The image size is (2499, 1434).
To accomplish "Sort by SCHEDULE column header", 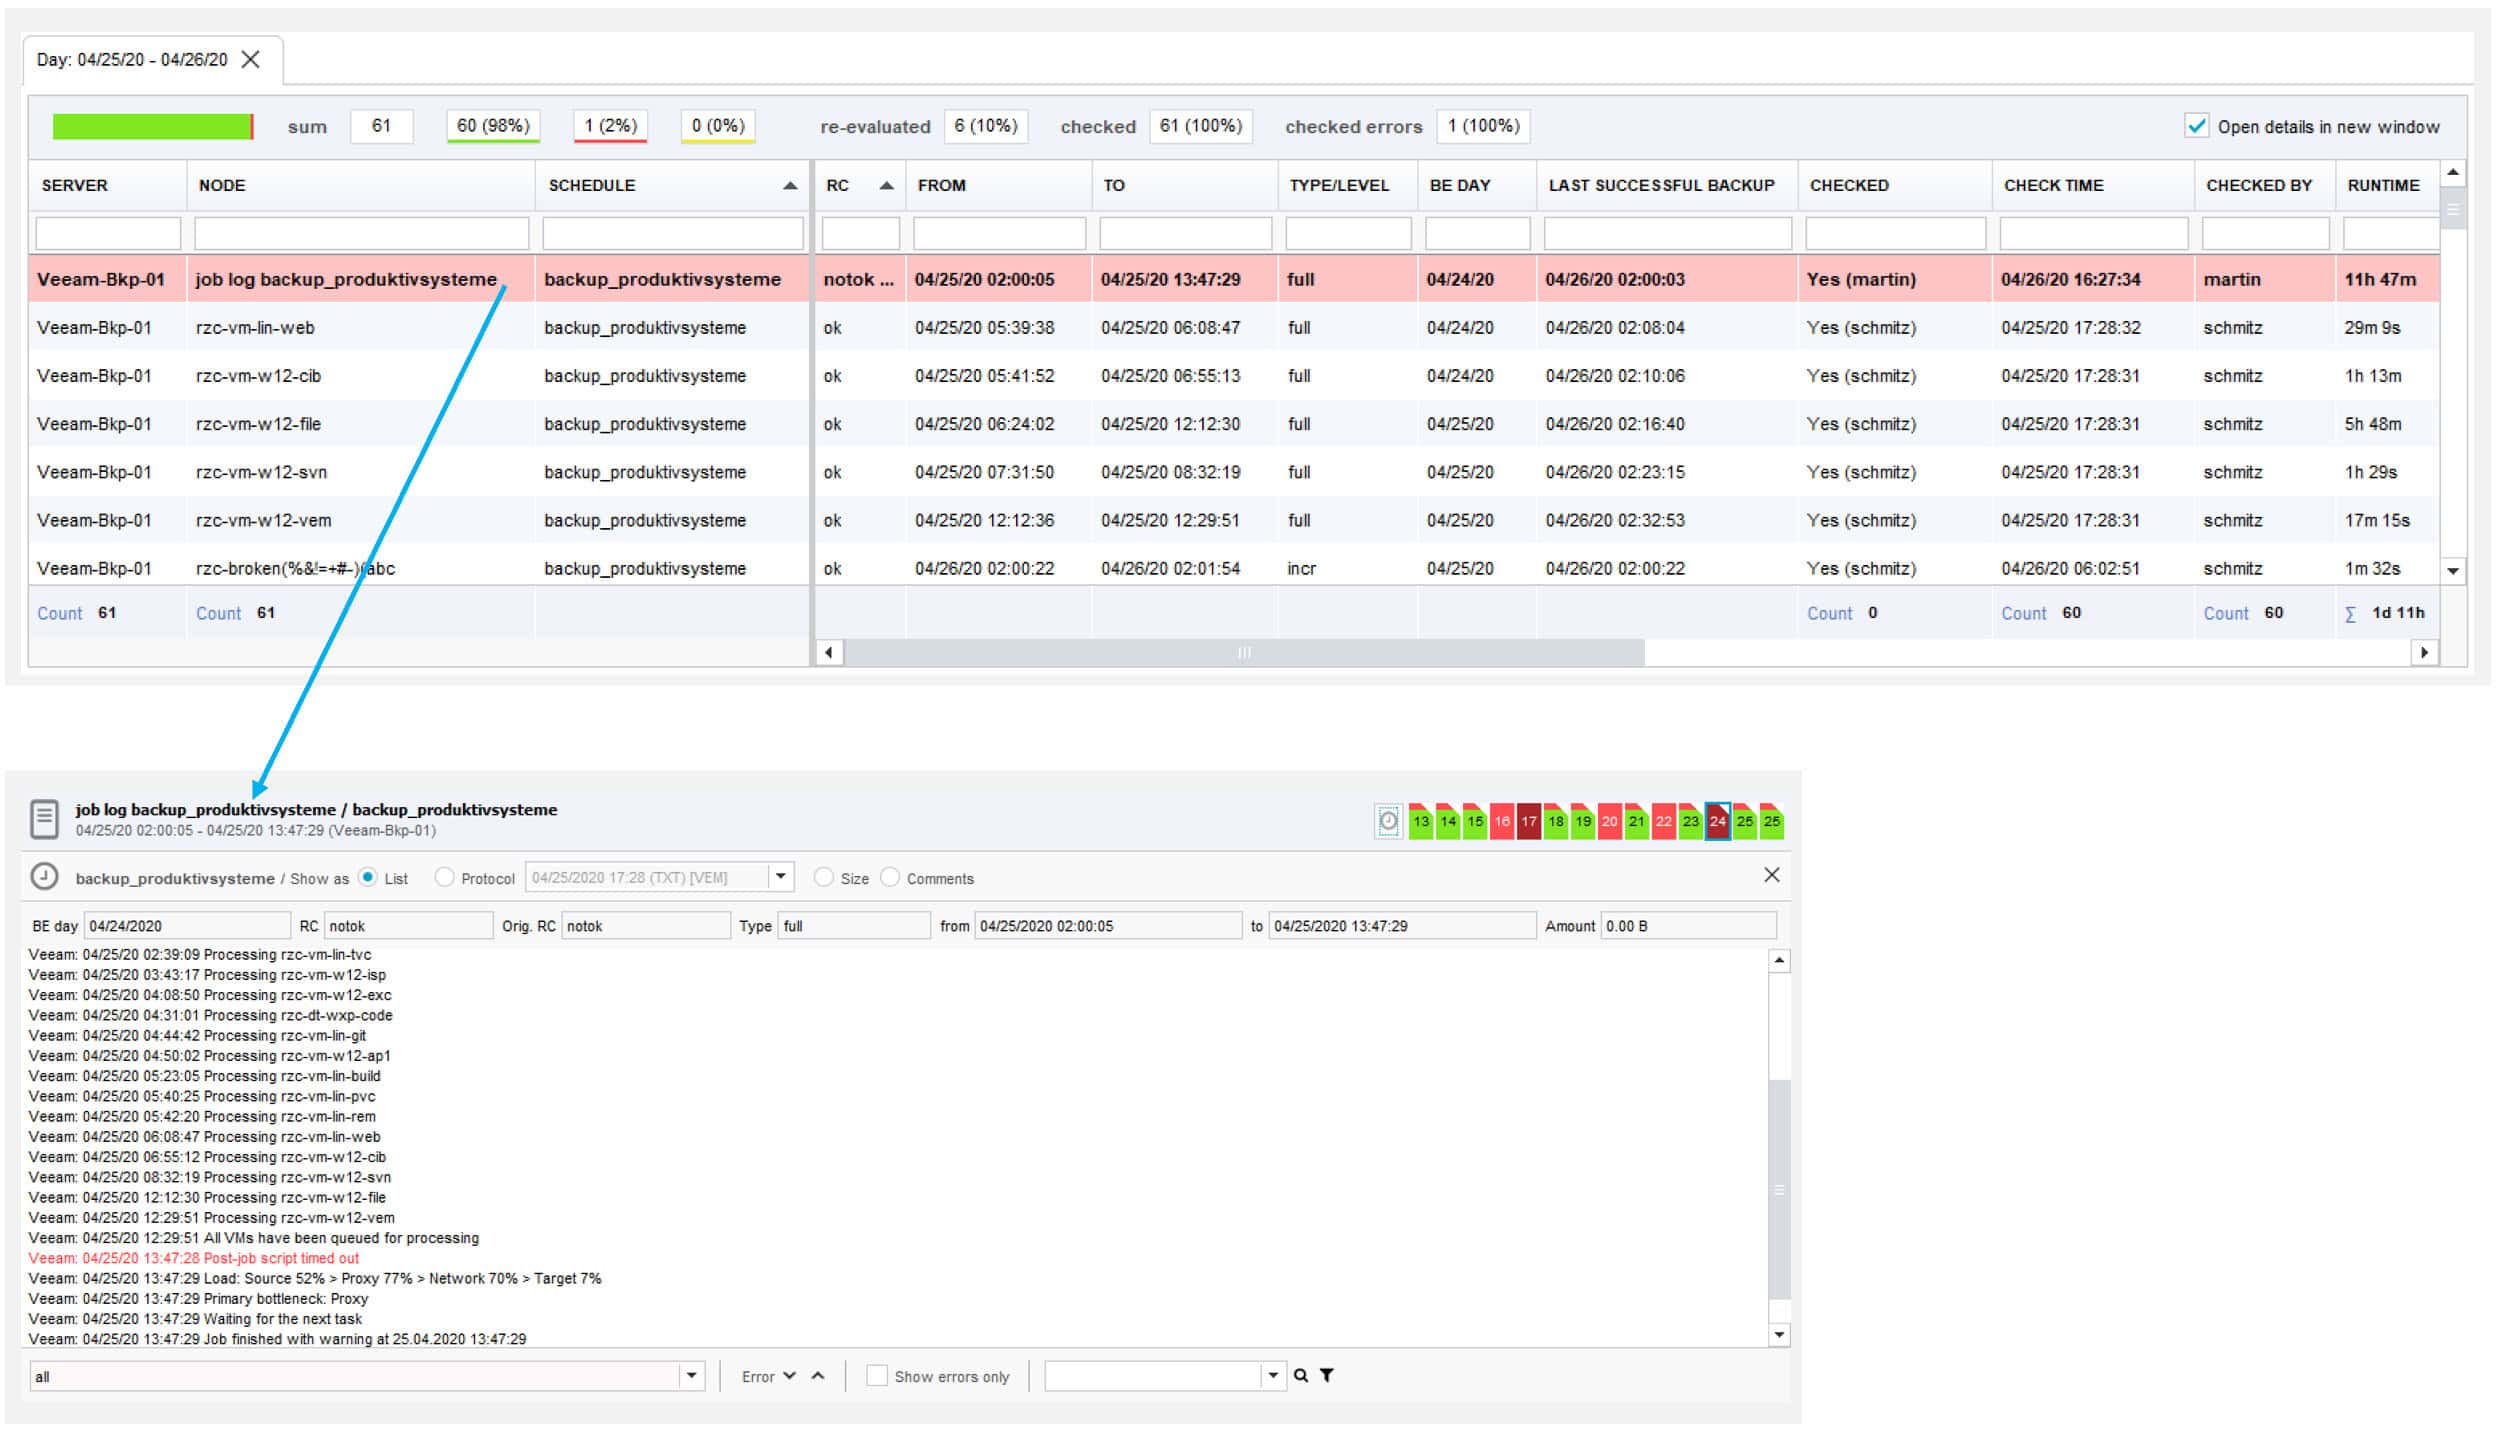I will click(592, 185).
